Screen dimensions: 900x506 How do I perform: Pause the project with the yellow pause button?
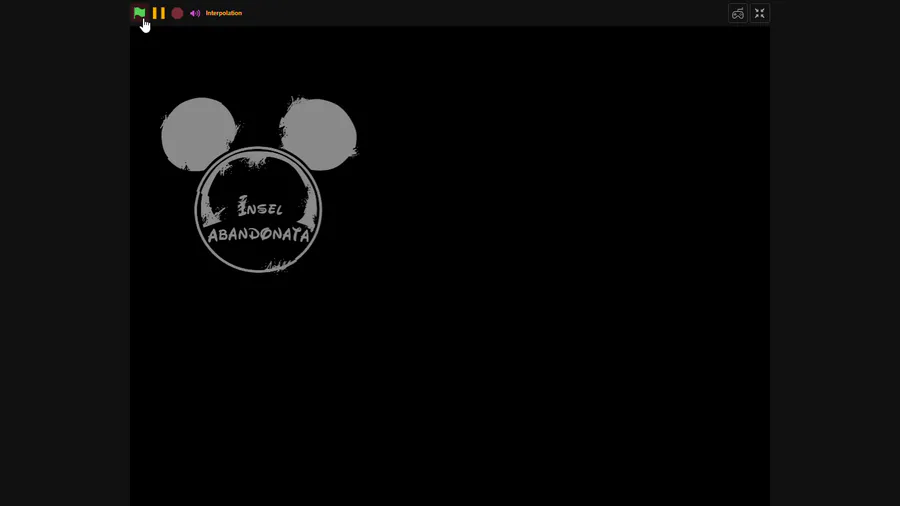159,13
